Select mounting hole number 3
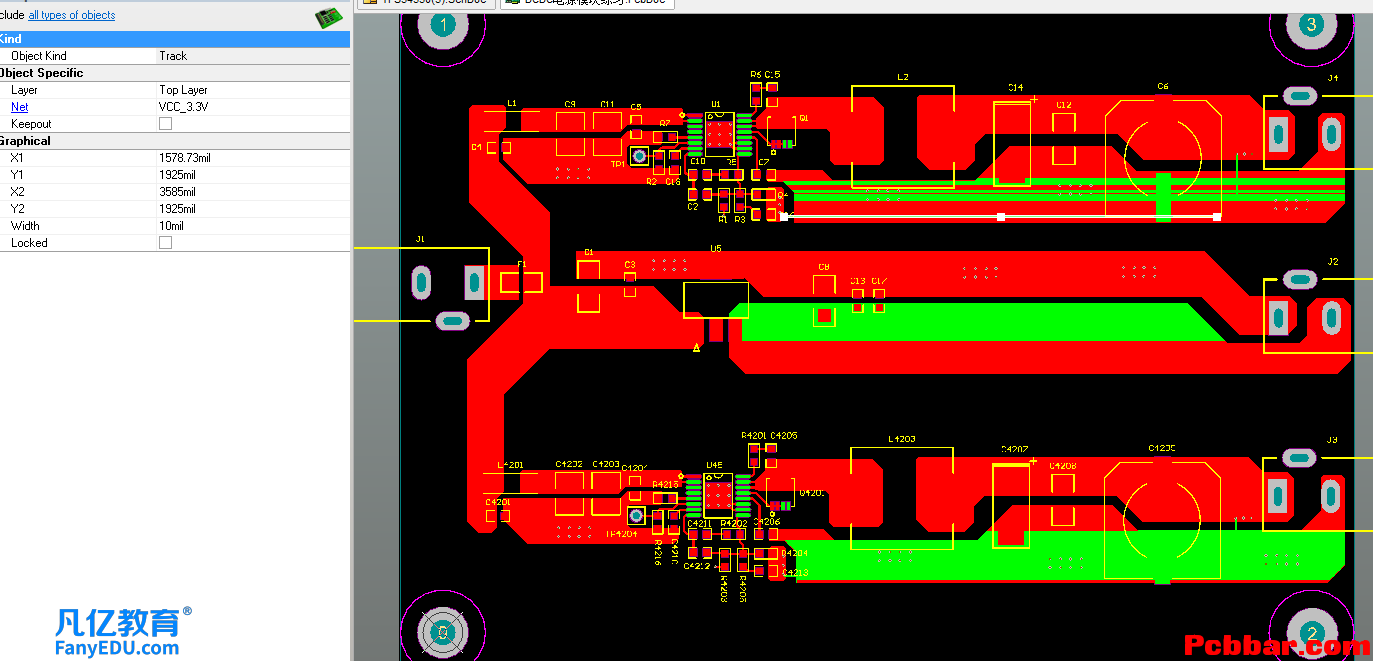 (x=1312, y=25)
